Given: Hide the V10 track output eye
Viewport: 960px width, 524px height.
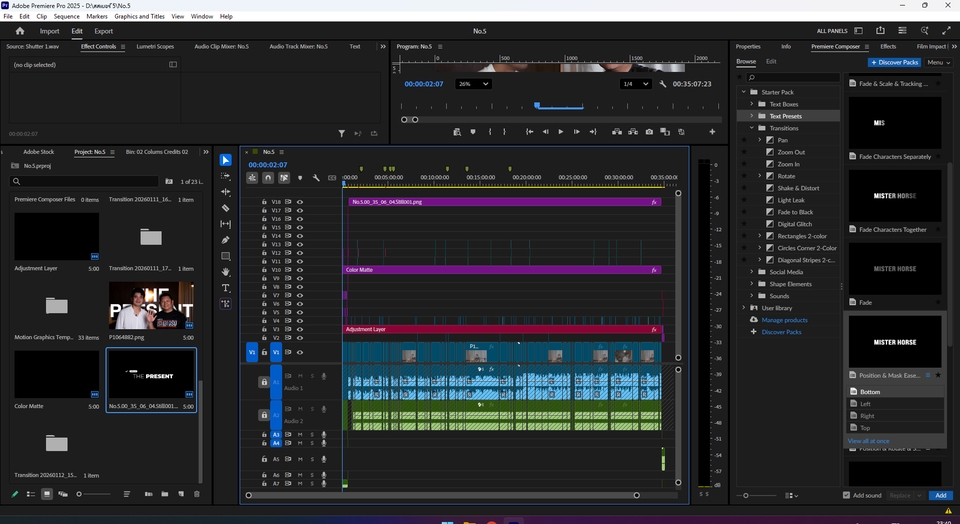Looking at the screenshot, I should (300, 269).
